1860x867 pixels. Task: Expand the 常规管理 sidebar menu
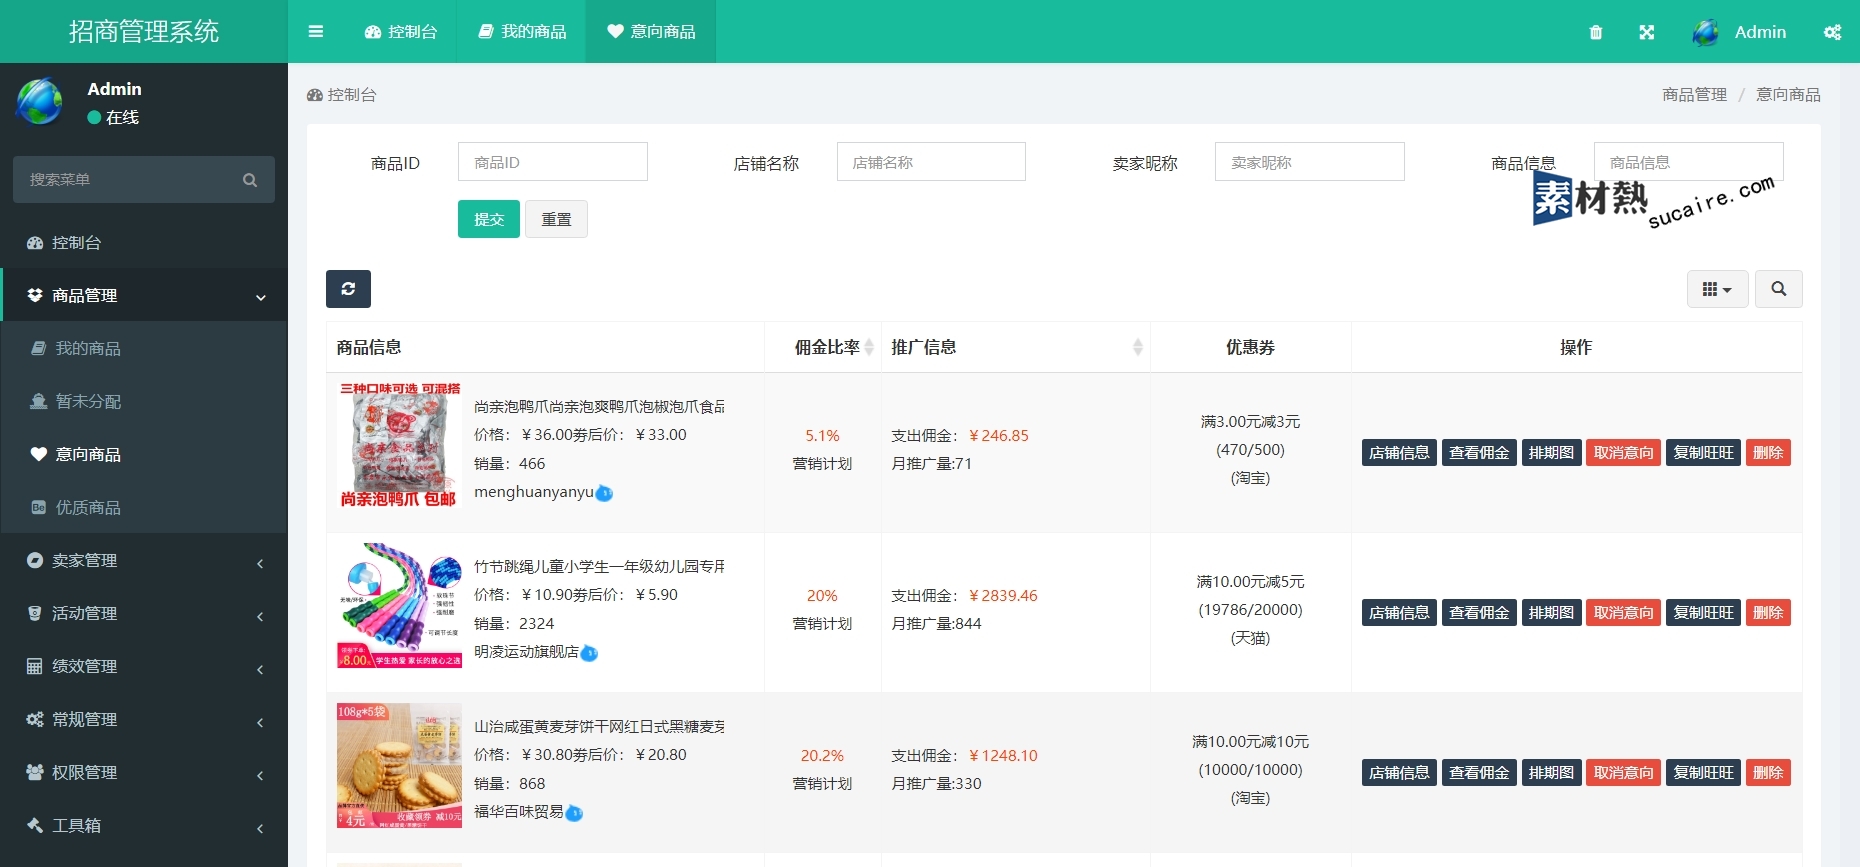point(144,719)
